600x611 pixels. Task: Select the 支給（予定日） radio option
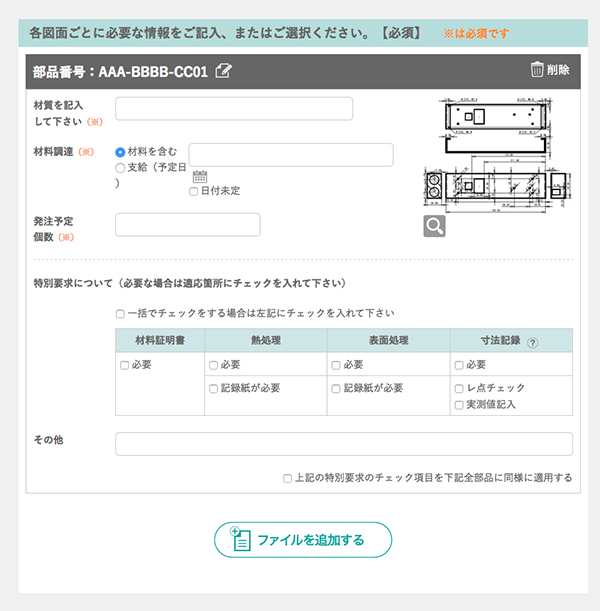click(121, 169)
